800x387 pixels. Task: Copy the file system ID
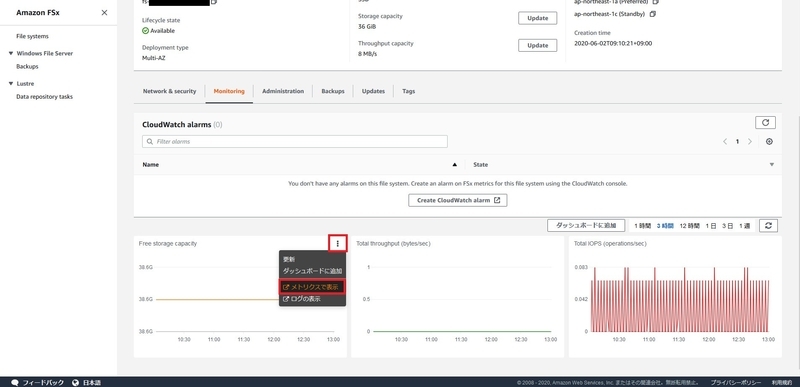(214, 2)
